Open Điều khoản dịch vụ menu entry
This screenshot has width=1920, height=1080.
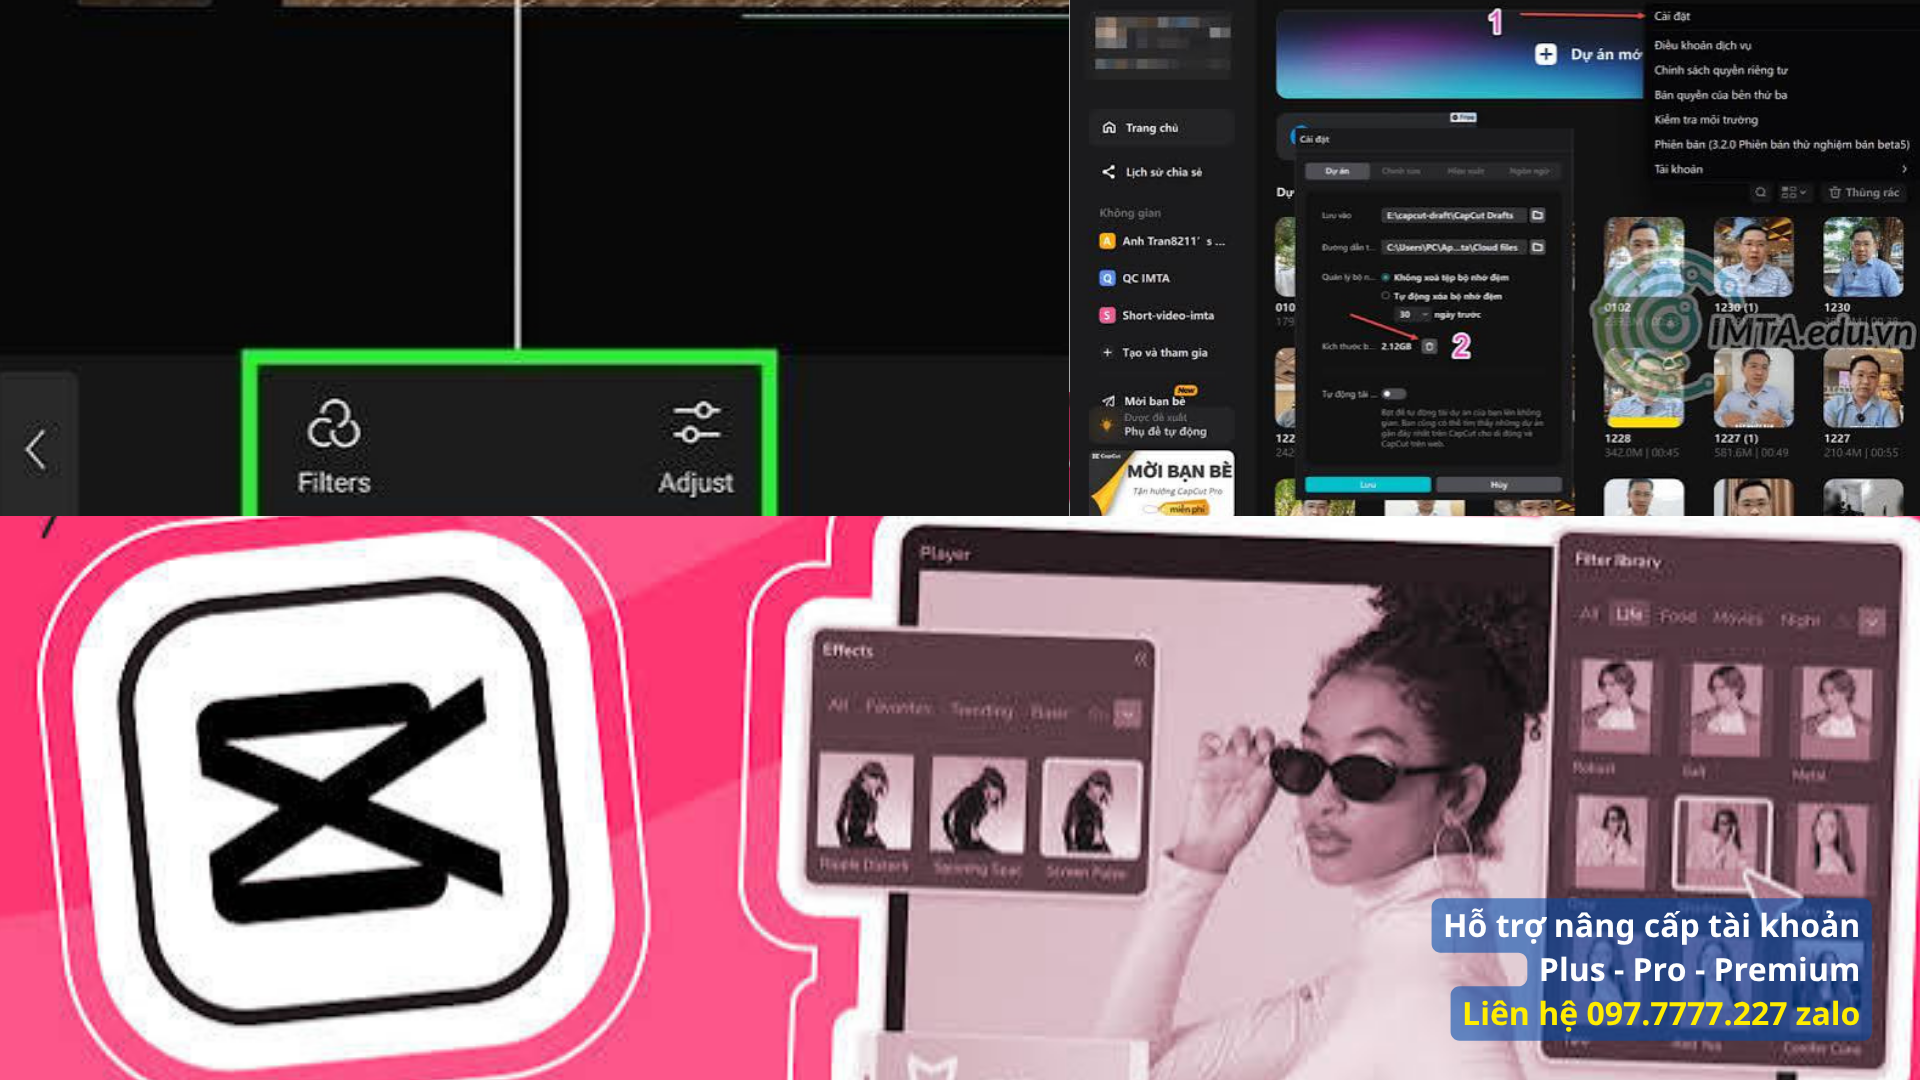[1702, 45]
